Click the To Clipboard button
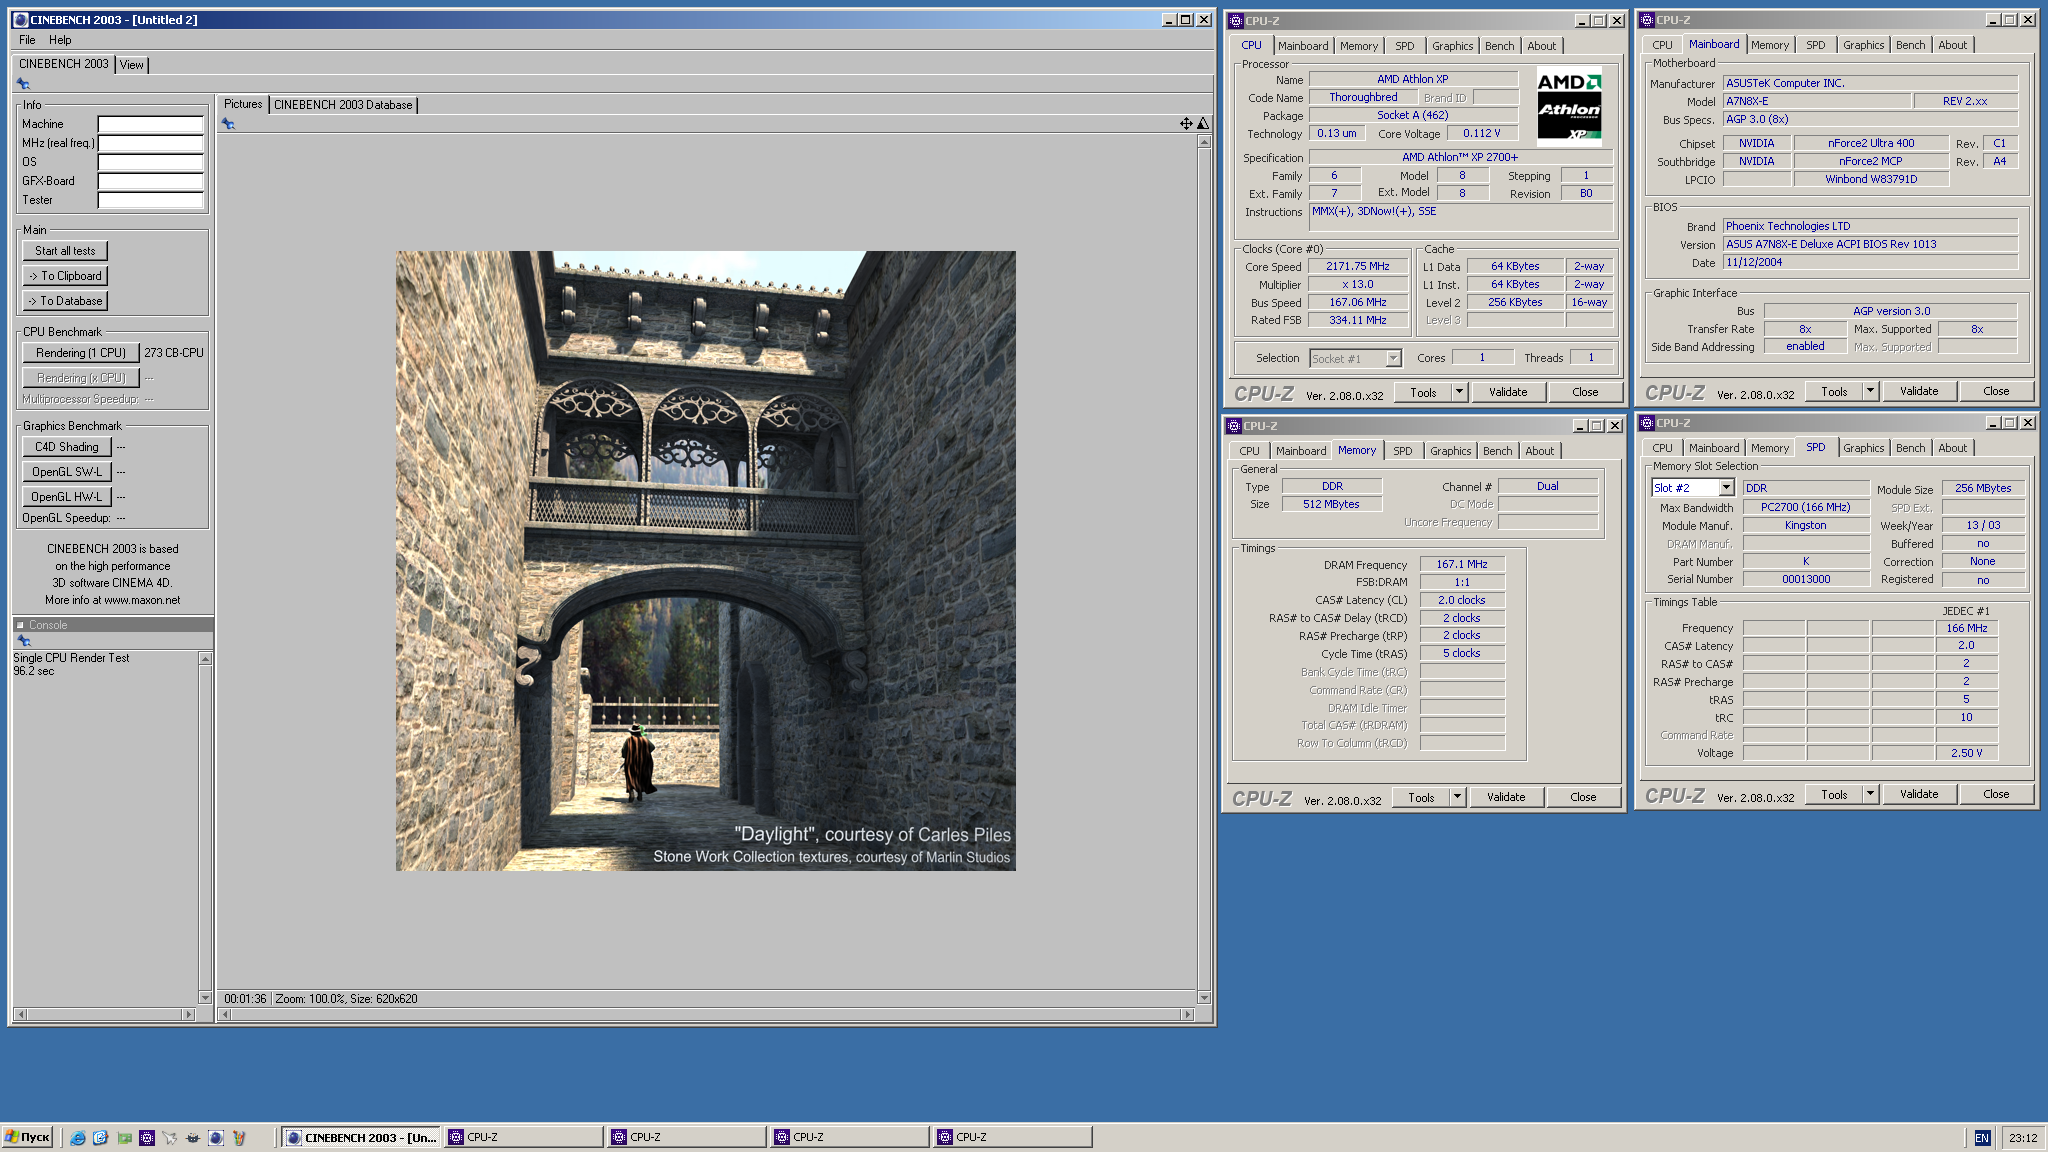 [x=65, y=276]
